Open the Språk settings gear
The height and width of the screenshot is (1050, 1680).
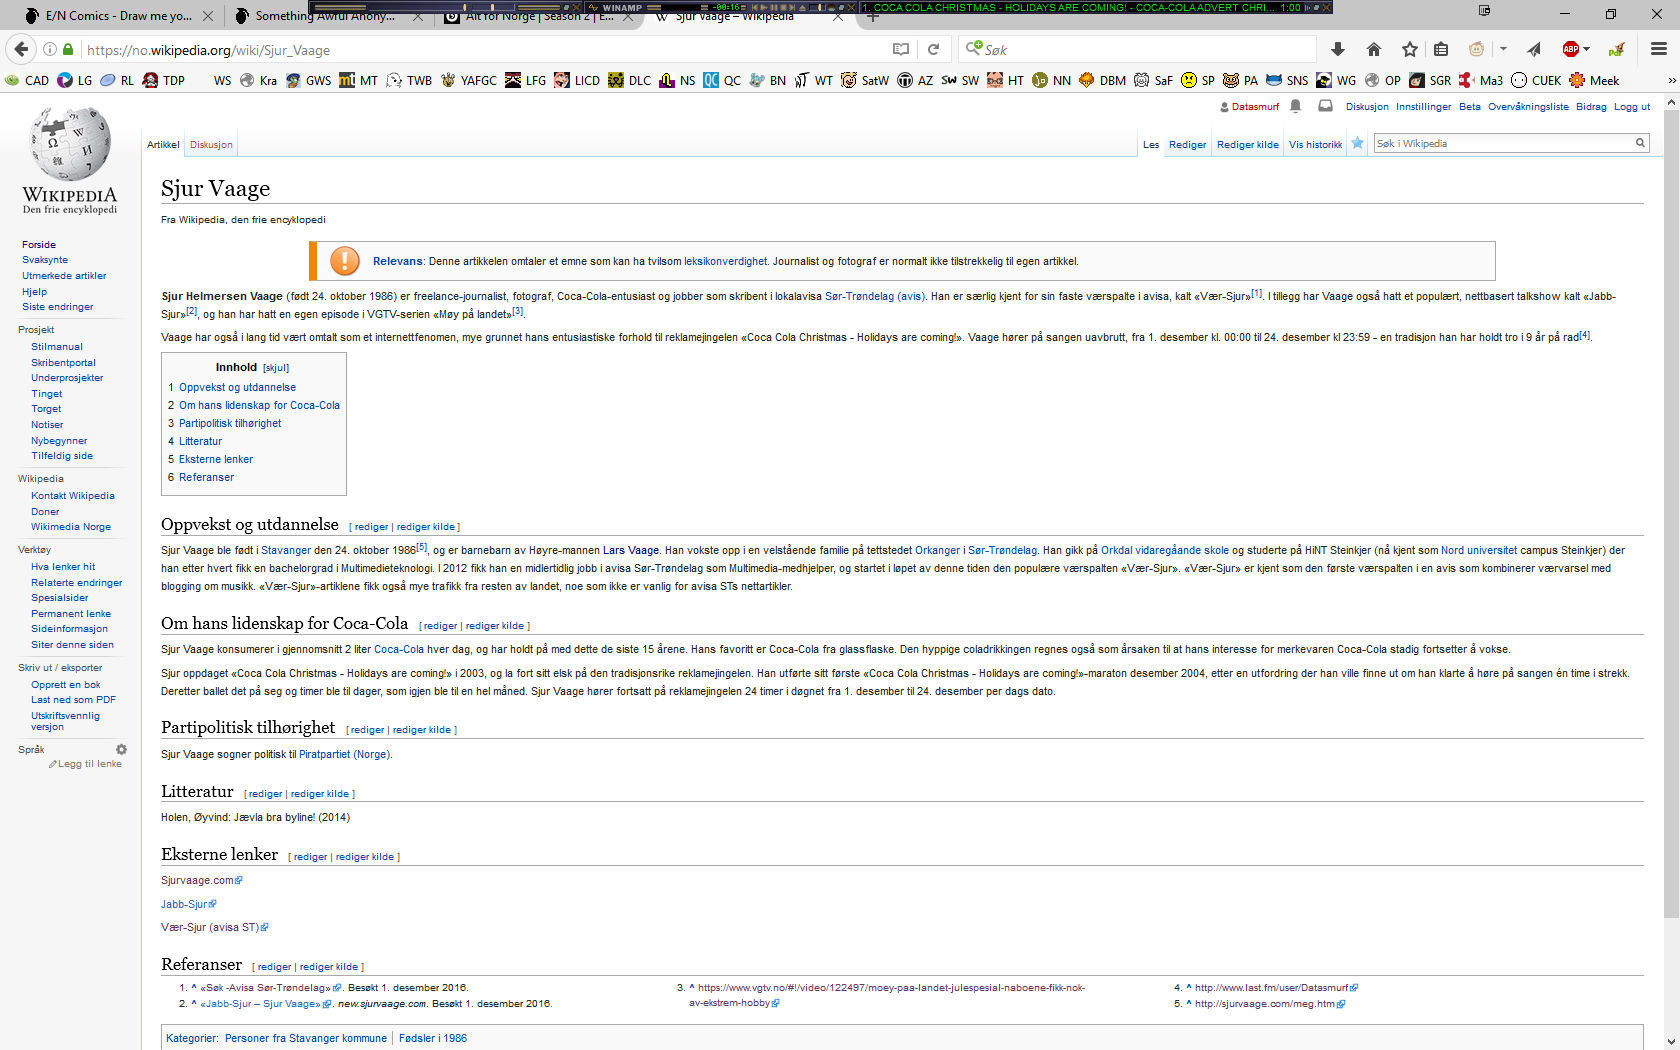(121, 749)
